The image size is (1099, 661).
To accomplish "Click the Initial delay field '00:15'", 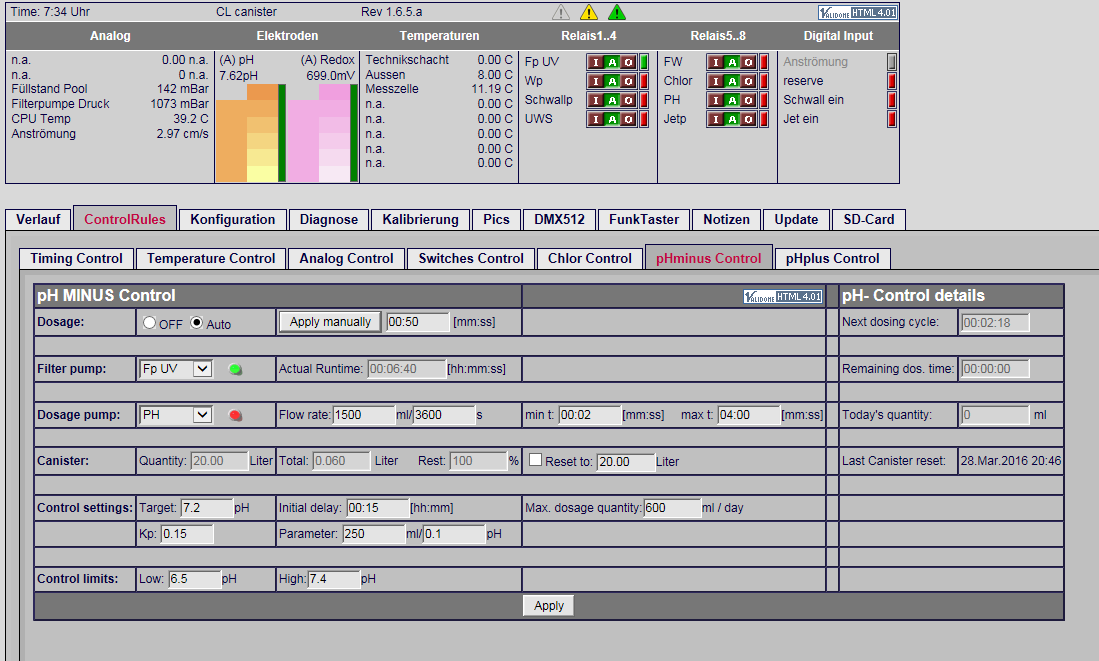I will pyautogui.click(x=377, y=508).
